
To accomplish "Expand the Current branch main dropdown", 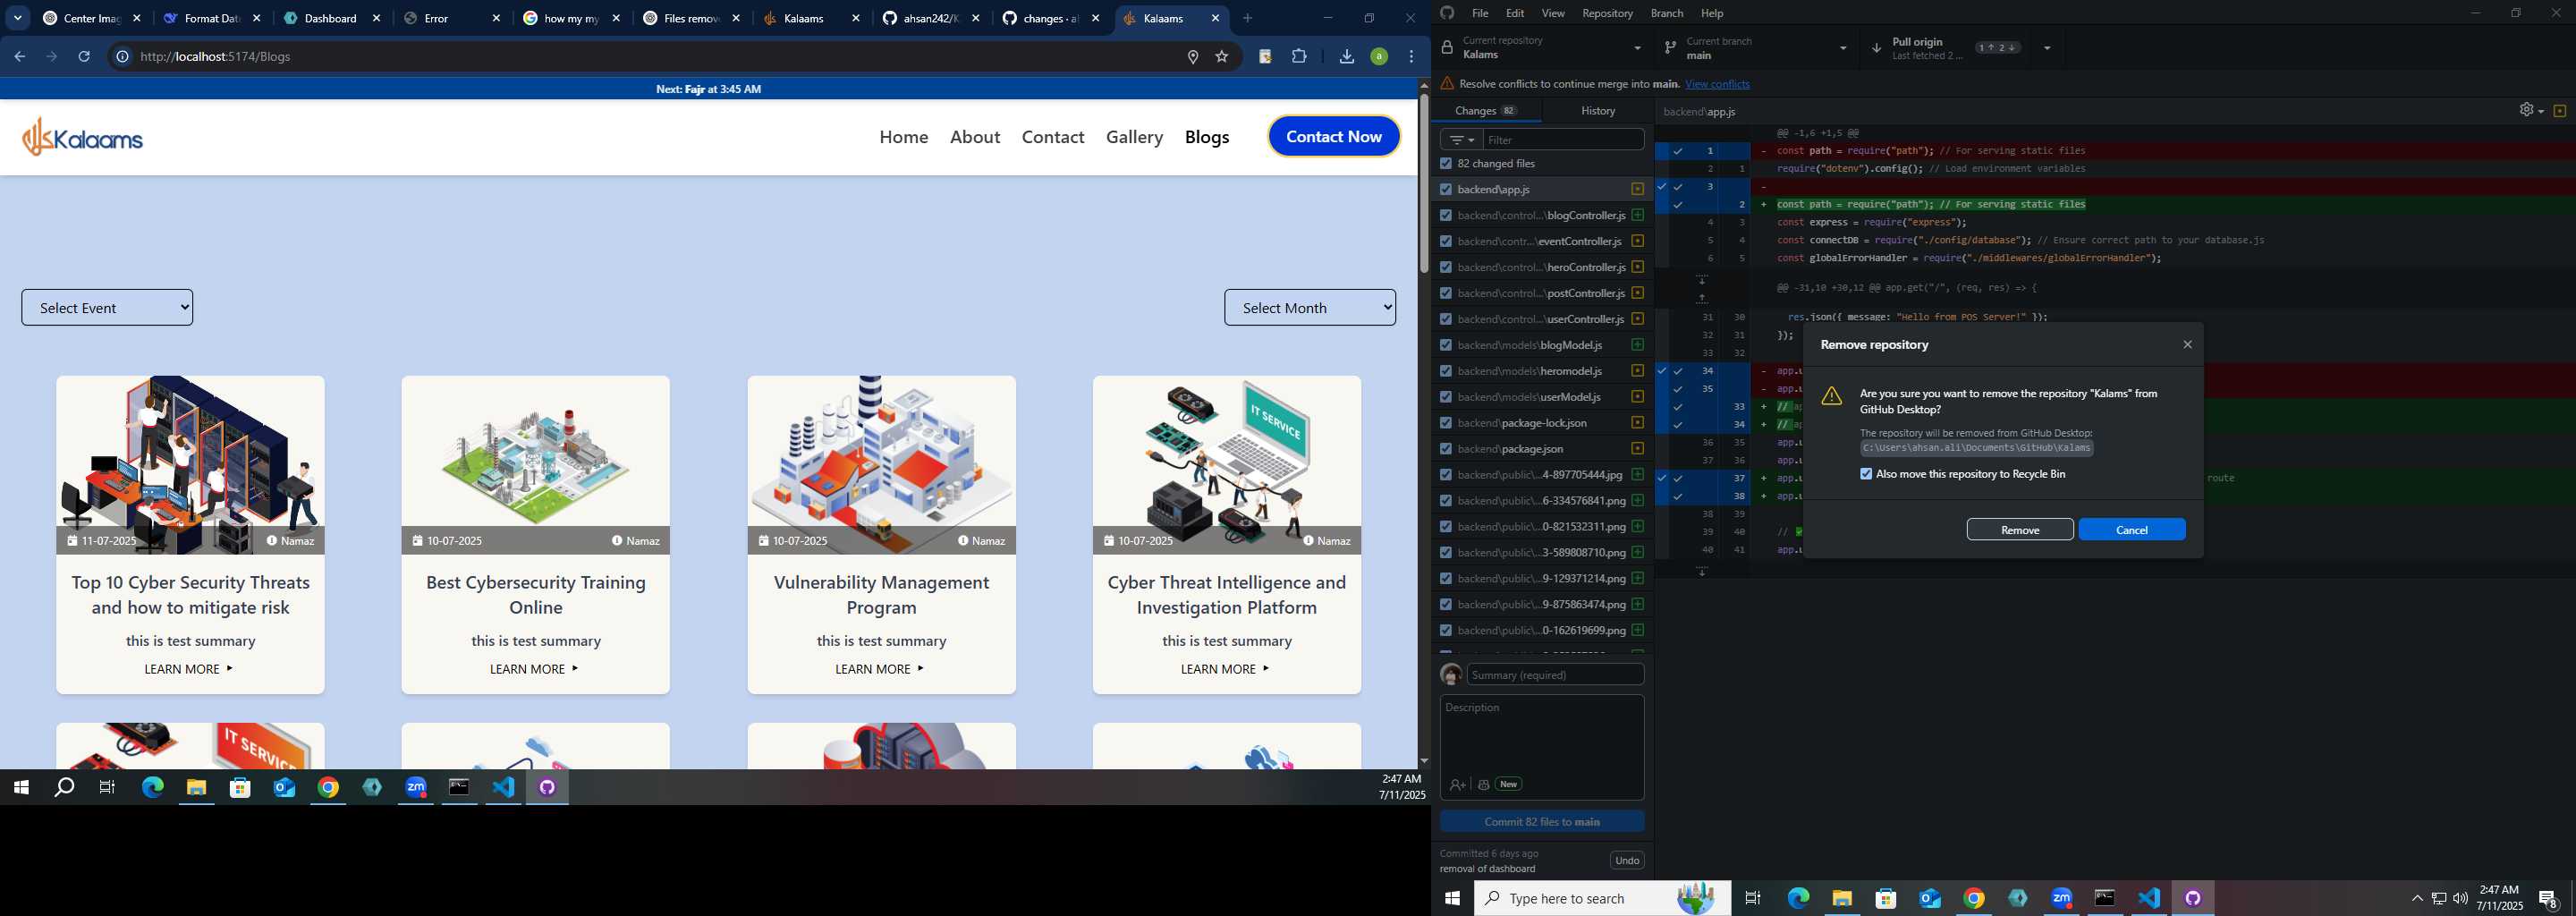I will [1757, 48].
